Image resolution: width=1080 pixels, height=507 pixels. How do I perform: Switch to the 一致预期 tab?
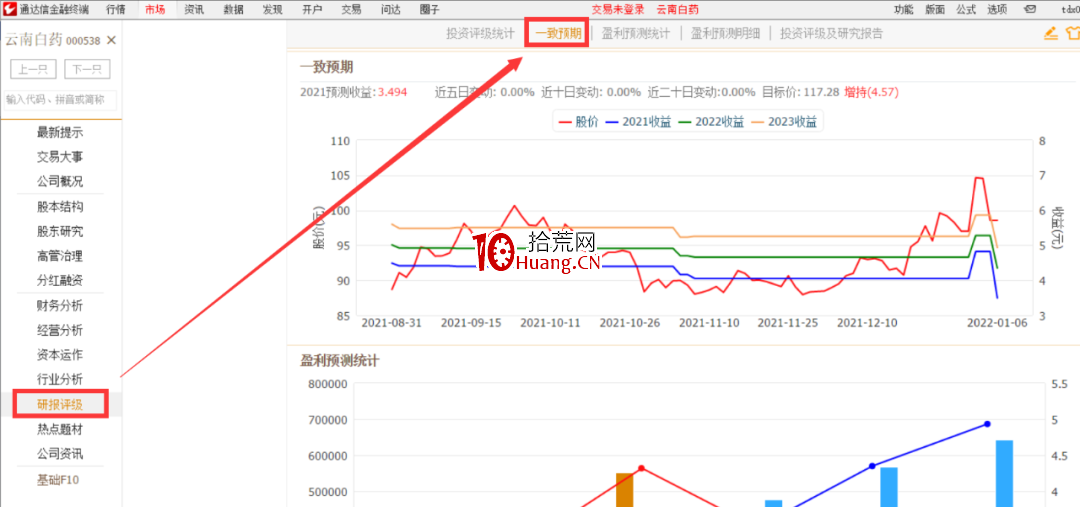coord(558,34)
